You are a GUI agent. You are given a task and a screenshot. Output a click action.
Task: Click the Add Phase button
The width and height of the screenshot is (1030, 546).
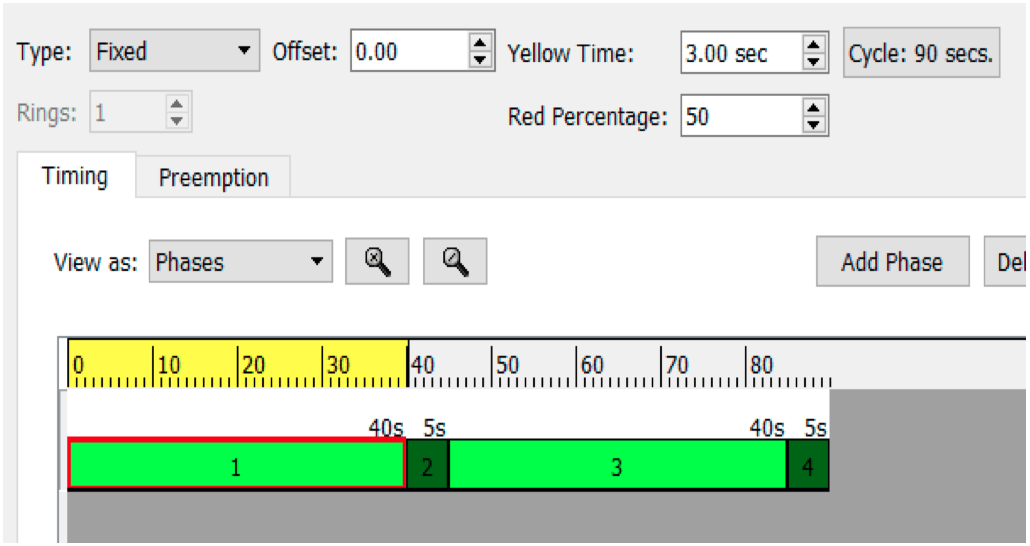tap(893, 262)
